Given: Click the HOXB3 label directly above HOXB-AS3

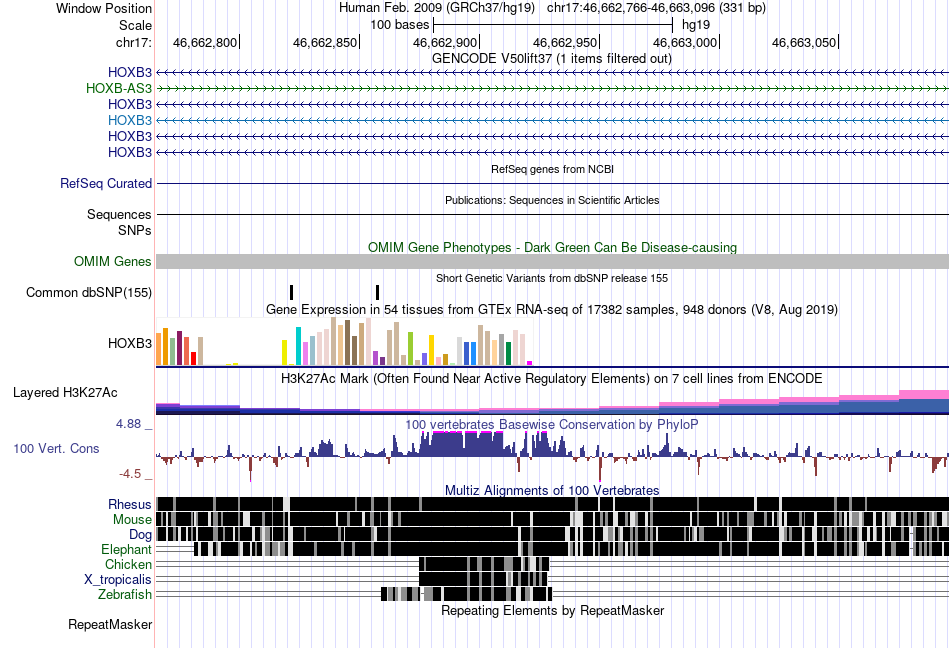Looking at the screenshot, I should pos(130,73).
